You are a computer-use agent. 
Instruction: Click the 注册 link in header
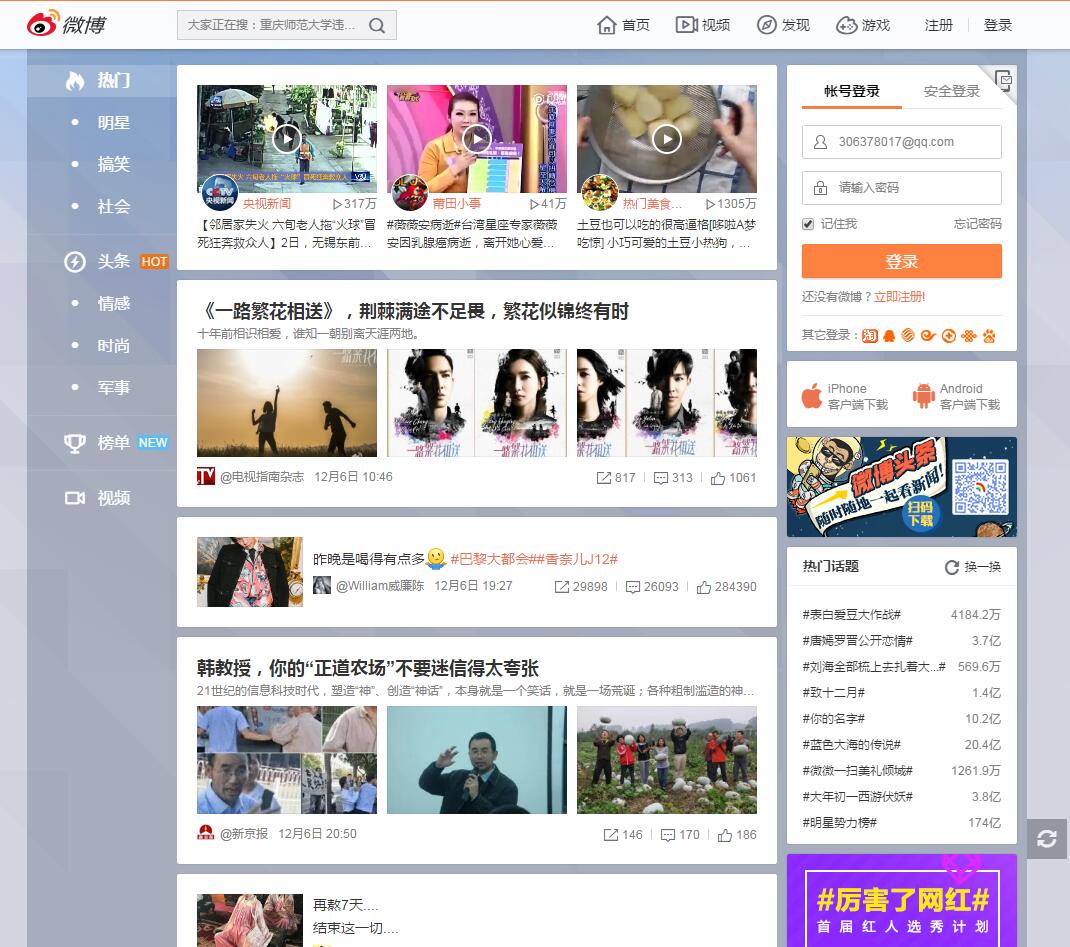938,25
